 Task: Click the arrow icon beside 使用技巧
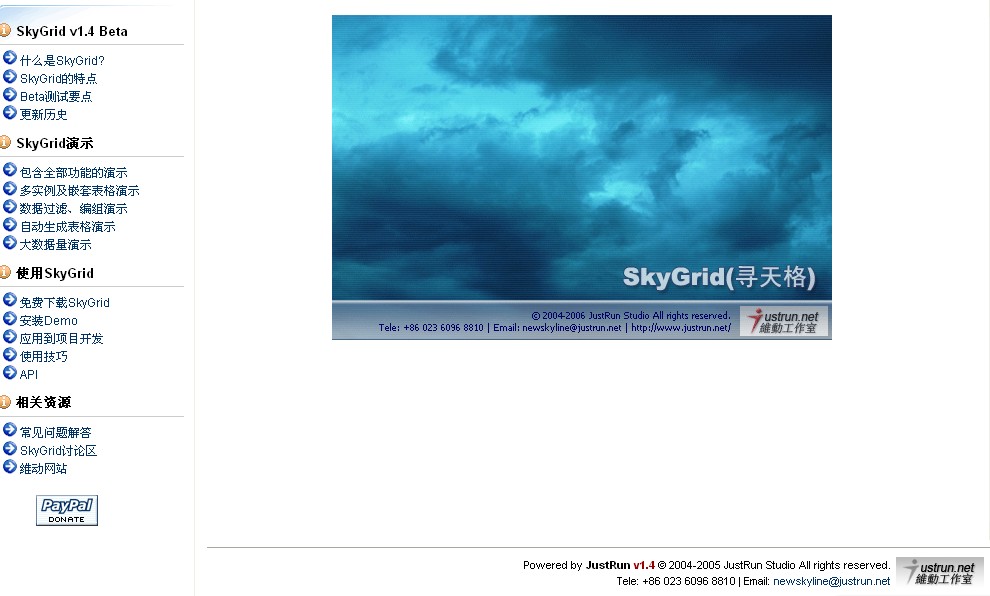[9, 355]
